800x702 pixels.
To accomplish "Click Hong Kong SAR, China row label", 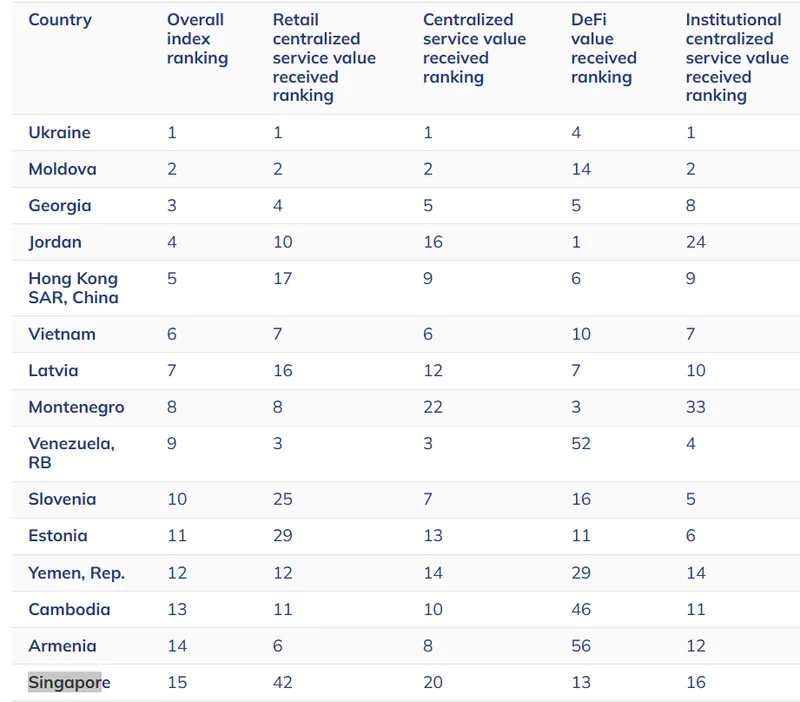I will click(73, 288).
